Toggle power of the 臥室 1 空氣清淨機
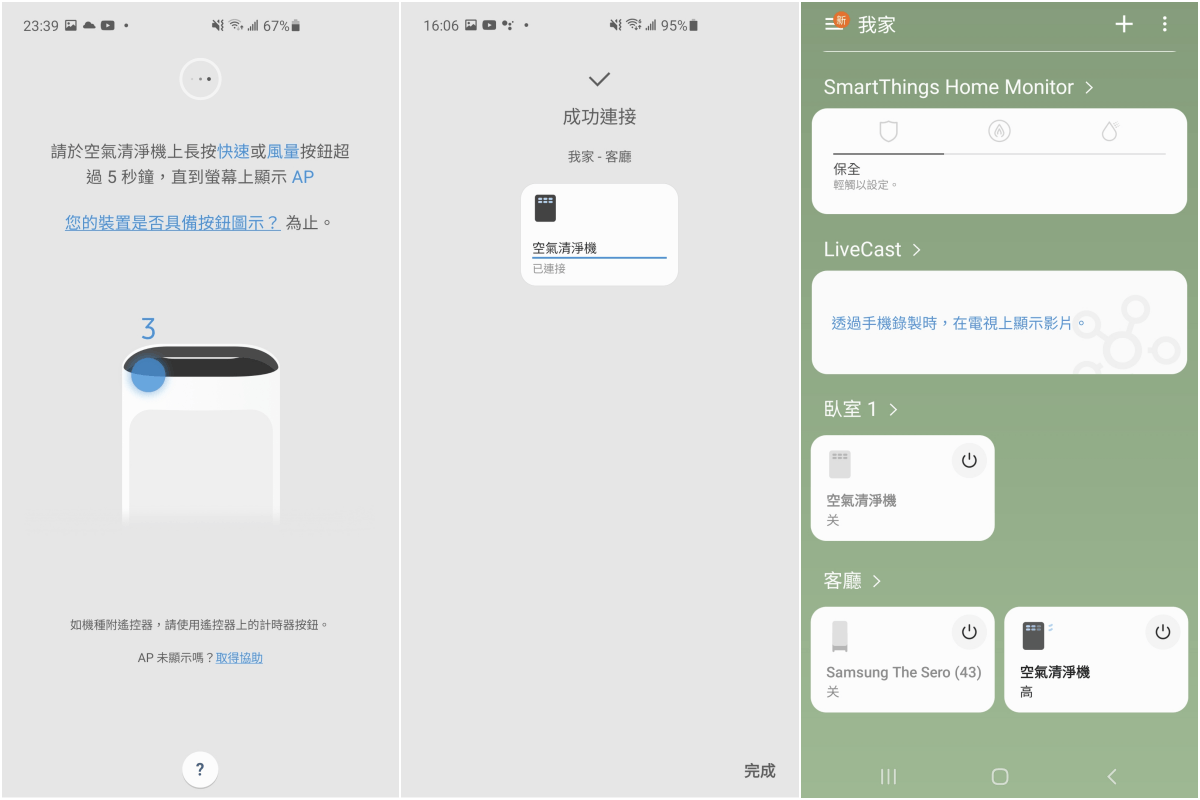 [x=968, y=460]
